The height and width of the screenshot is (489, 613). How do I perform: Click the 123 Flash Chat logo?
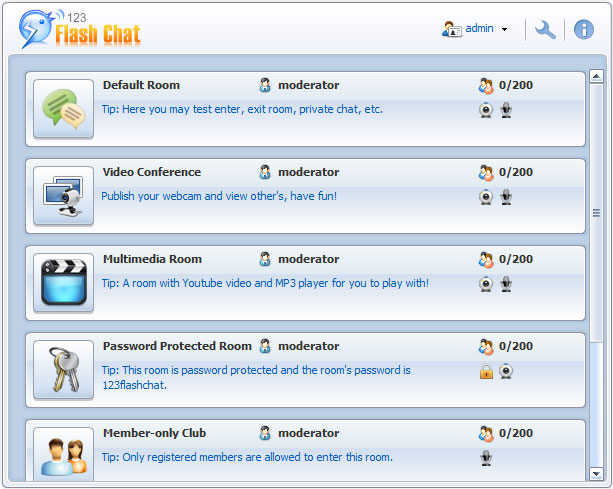tap(80, 30)
